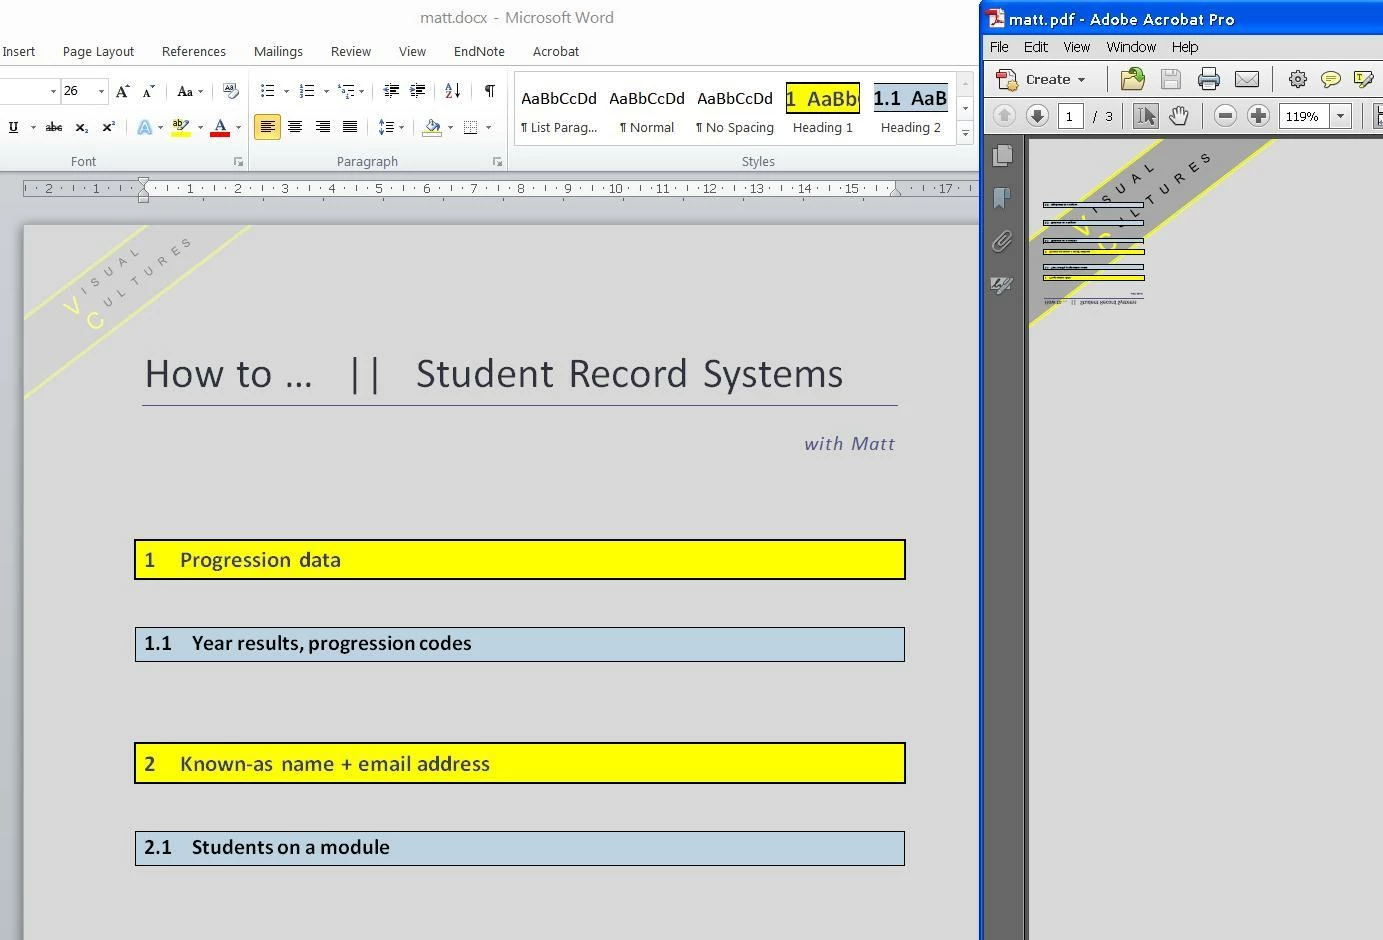Screen dimensions: 1383x940
Task: Apply the Heading 1 style
Action: click(x=823, y=109)
